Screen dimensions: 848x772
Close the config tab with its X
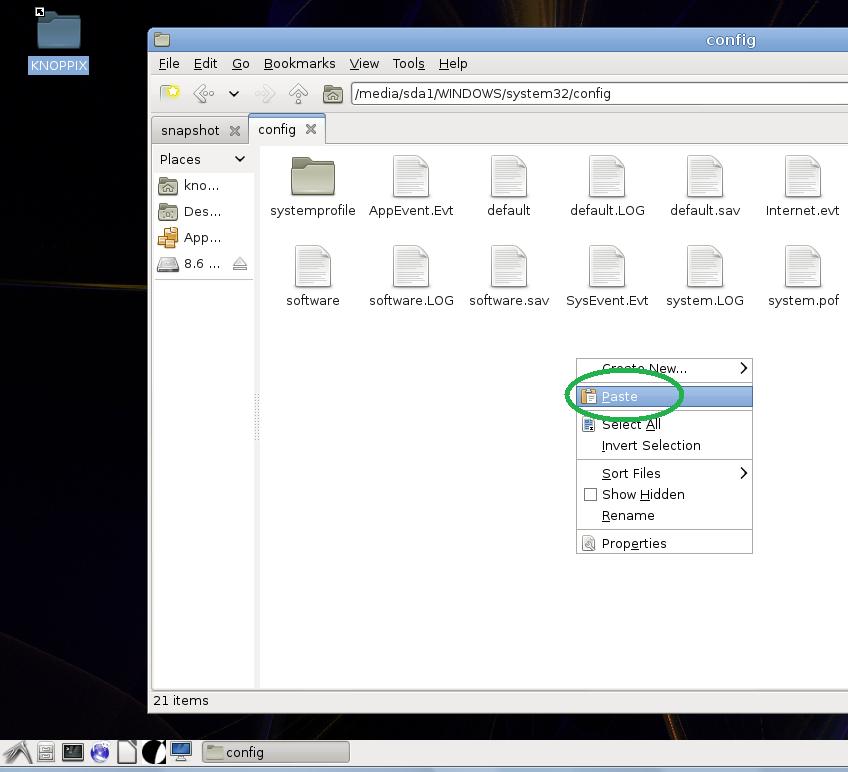click(311, 129)
